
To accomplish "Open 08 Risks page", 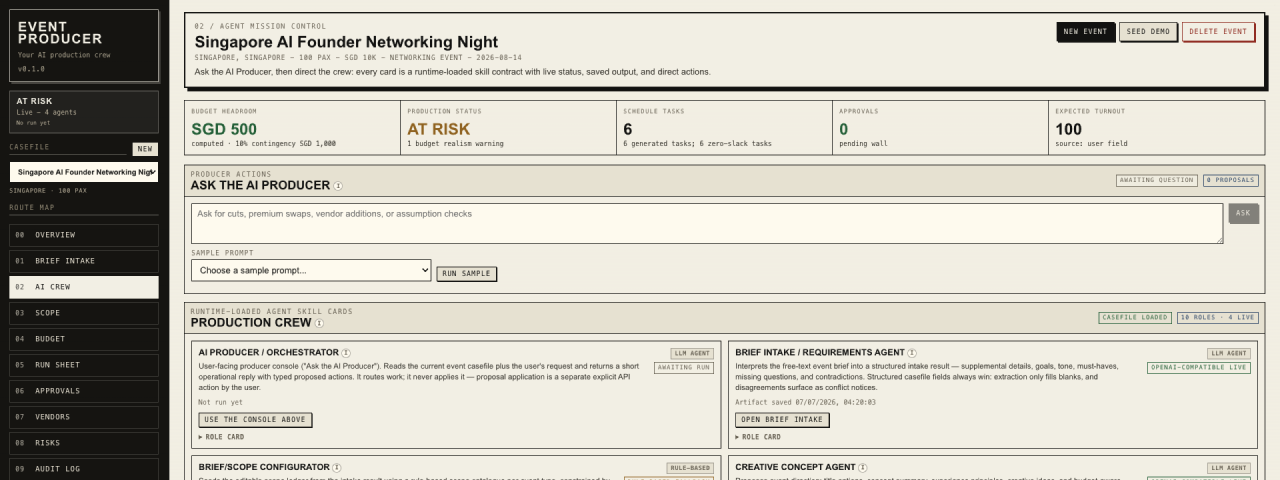I will pos(84,443).
